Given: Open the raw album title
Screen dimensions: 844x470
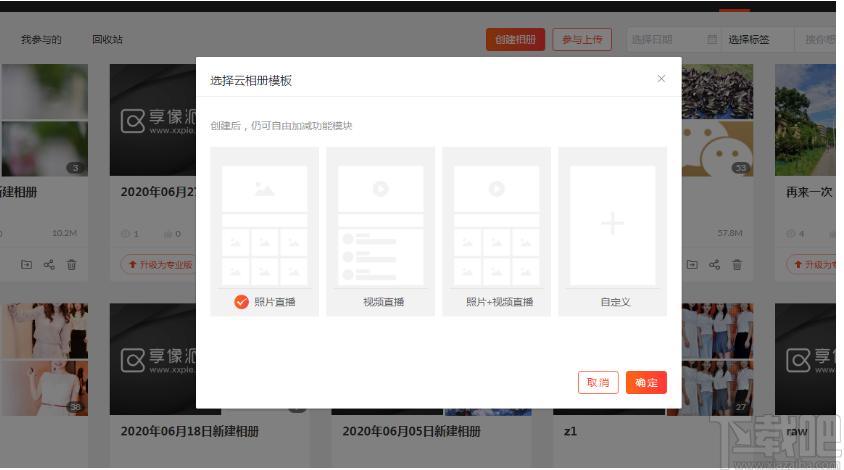Looking at the screenshot, I should [x=797, y=431].
